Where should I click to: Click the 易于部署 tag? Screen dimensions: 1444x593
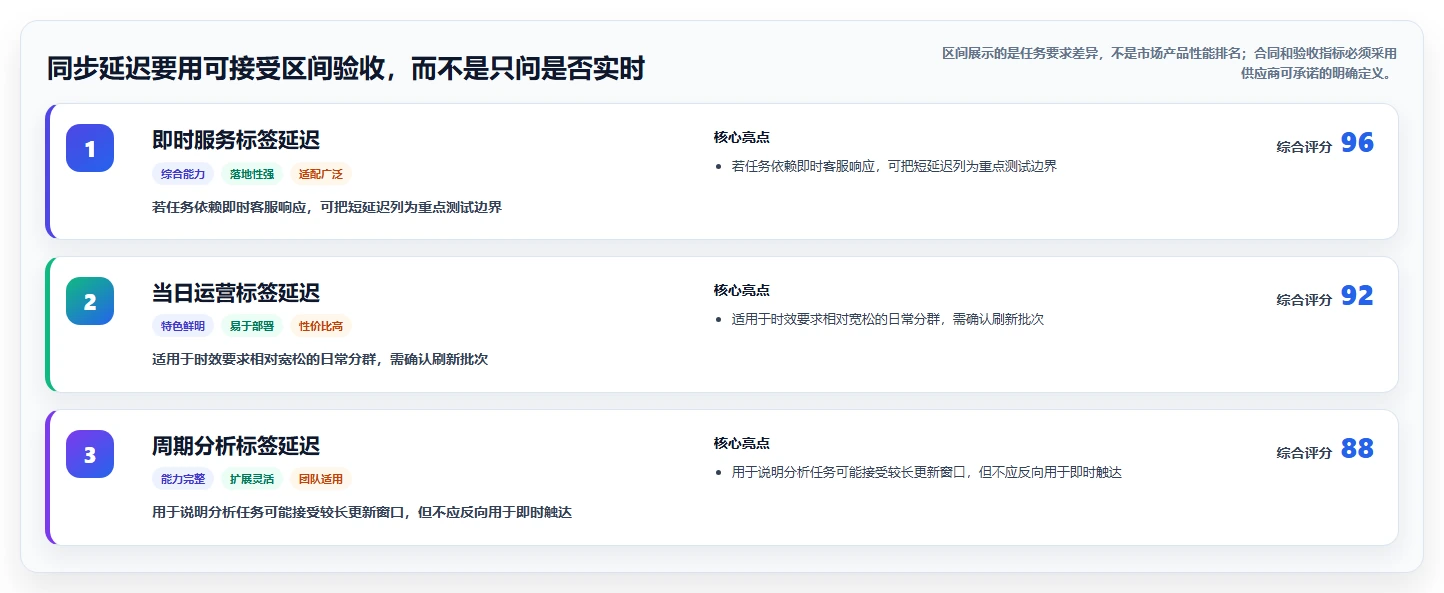point(252,326)
